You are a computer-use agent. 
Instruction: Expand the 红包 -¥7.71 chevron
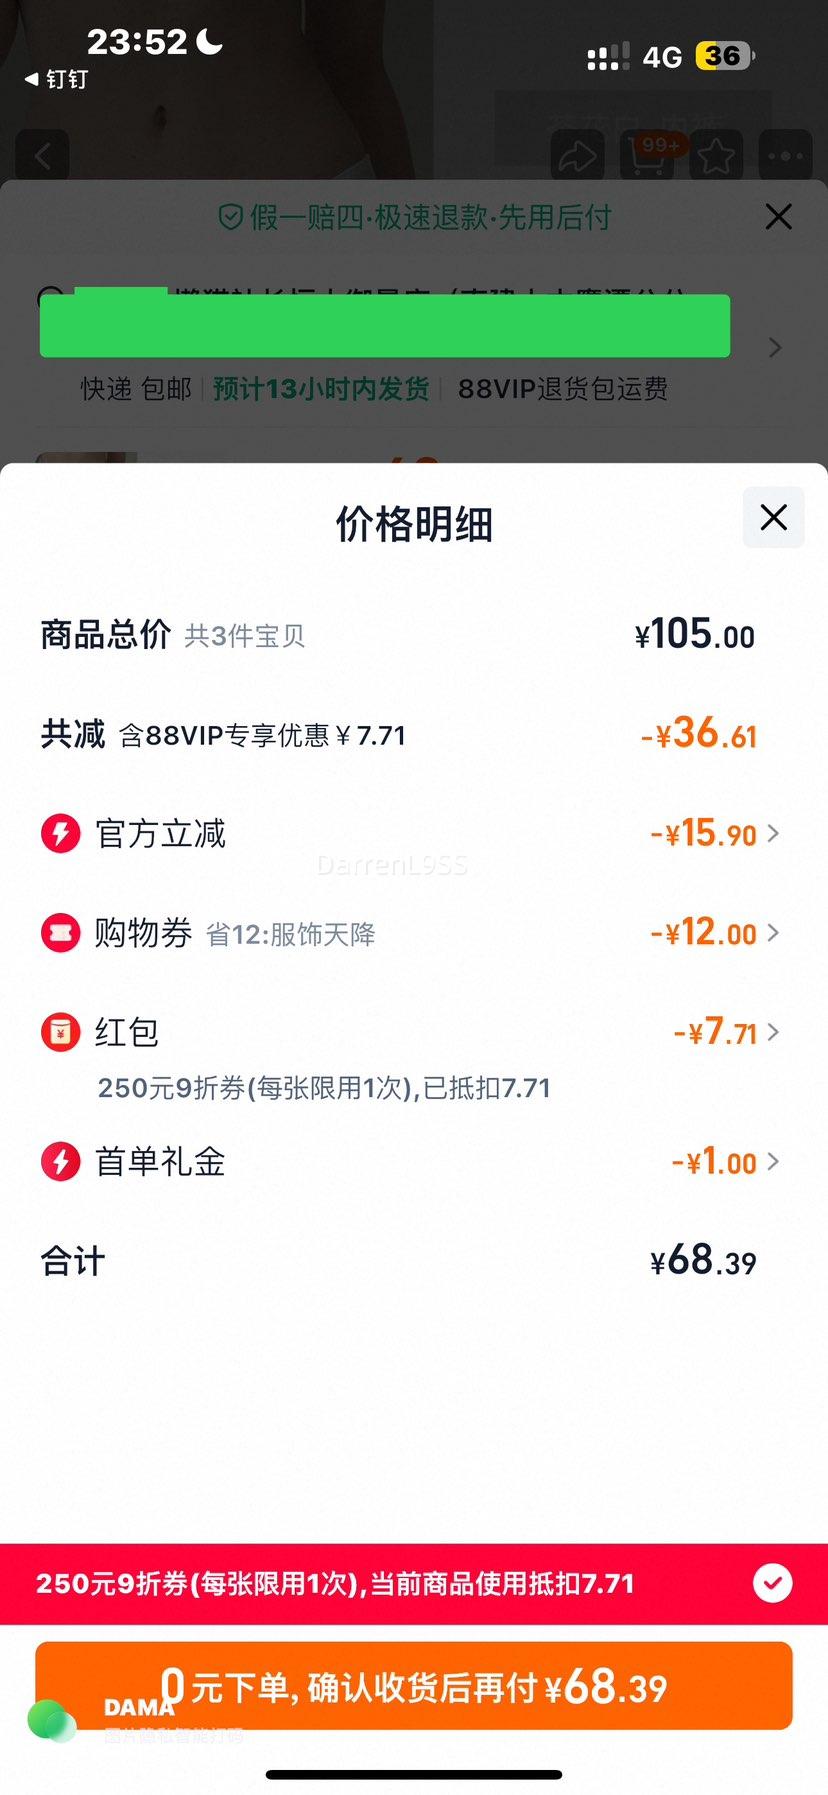[x=773, y=1032]
